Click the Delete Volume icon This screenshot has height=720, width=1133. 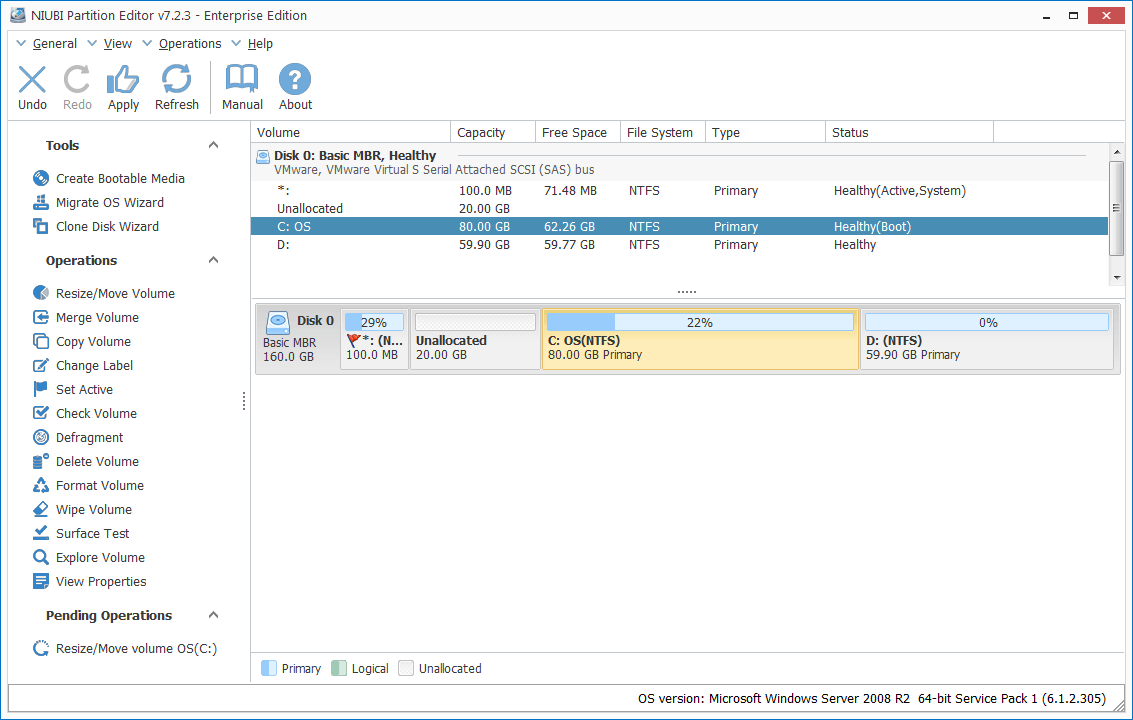coord(41,461)
